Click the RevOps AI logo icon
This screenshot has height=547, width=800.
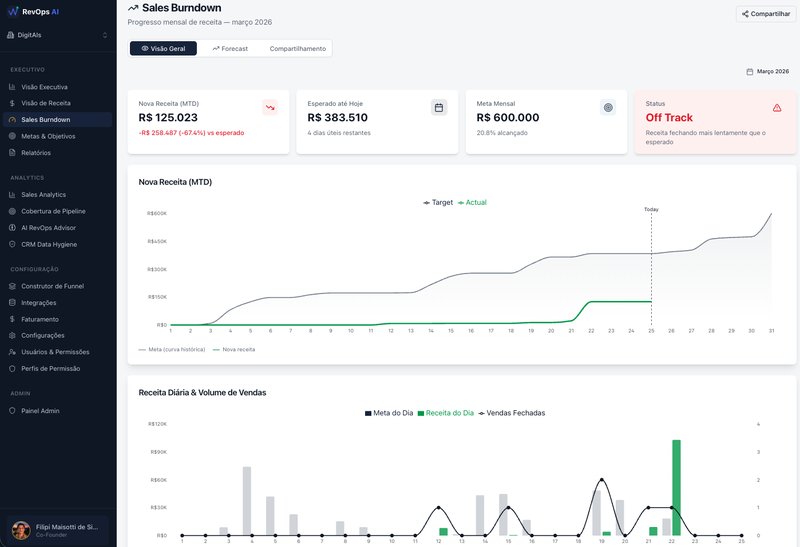coord(13,11)
